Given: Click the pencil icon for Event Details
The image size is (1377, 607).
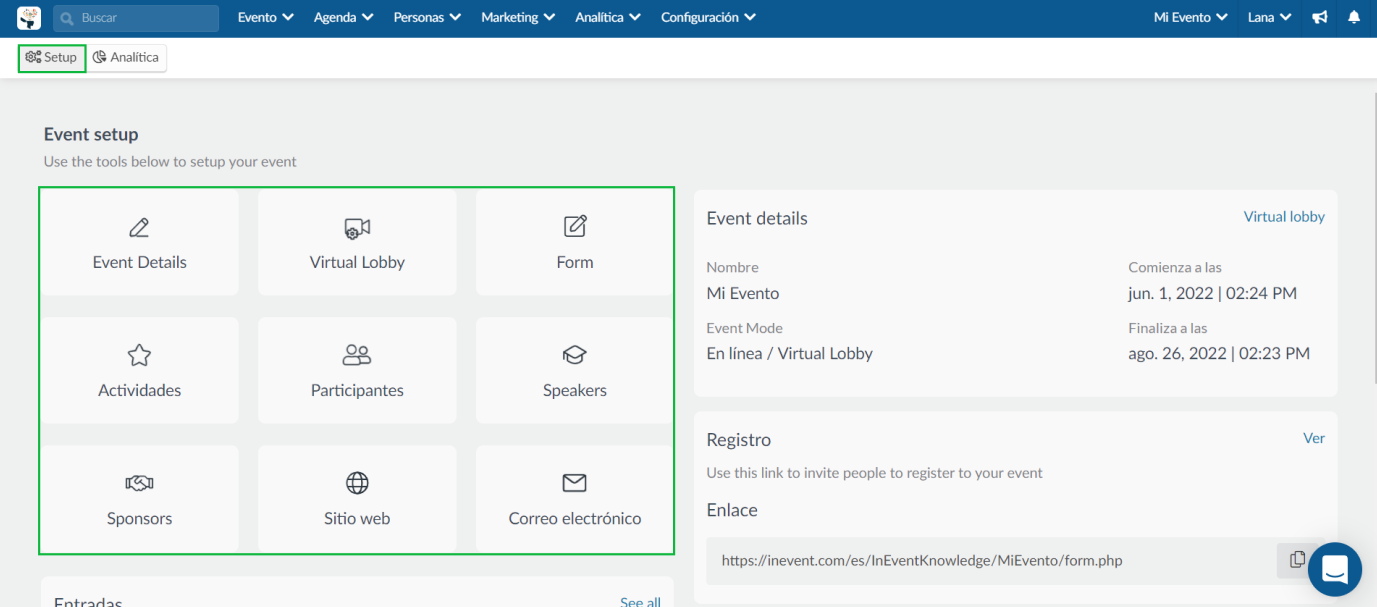Looking at the screenshot, I should click(139, 228).
